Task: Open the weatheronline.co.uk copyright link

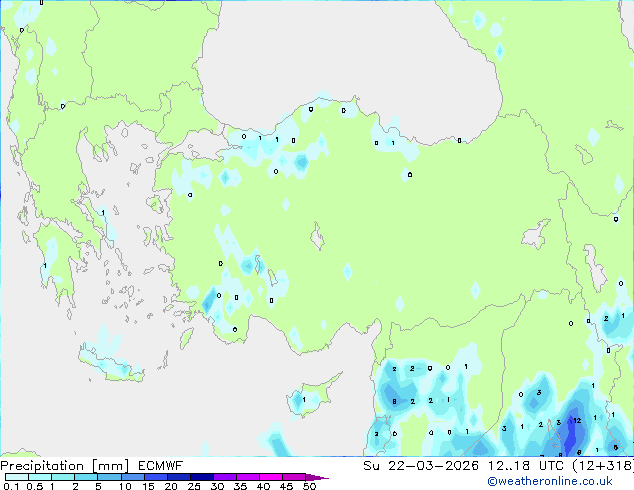Action: coord(549,481)
